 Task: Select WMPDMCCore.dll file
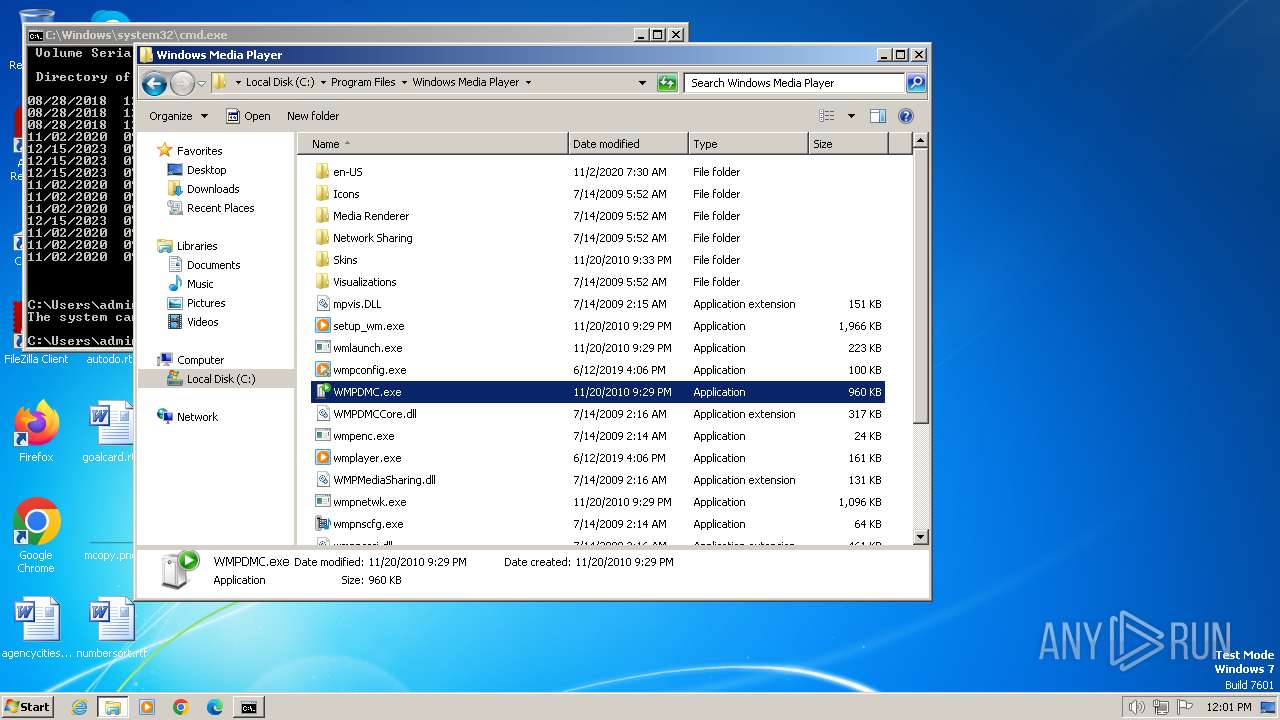(598, 414)
